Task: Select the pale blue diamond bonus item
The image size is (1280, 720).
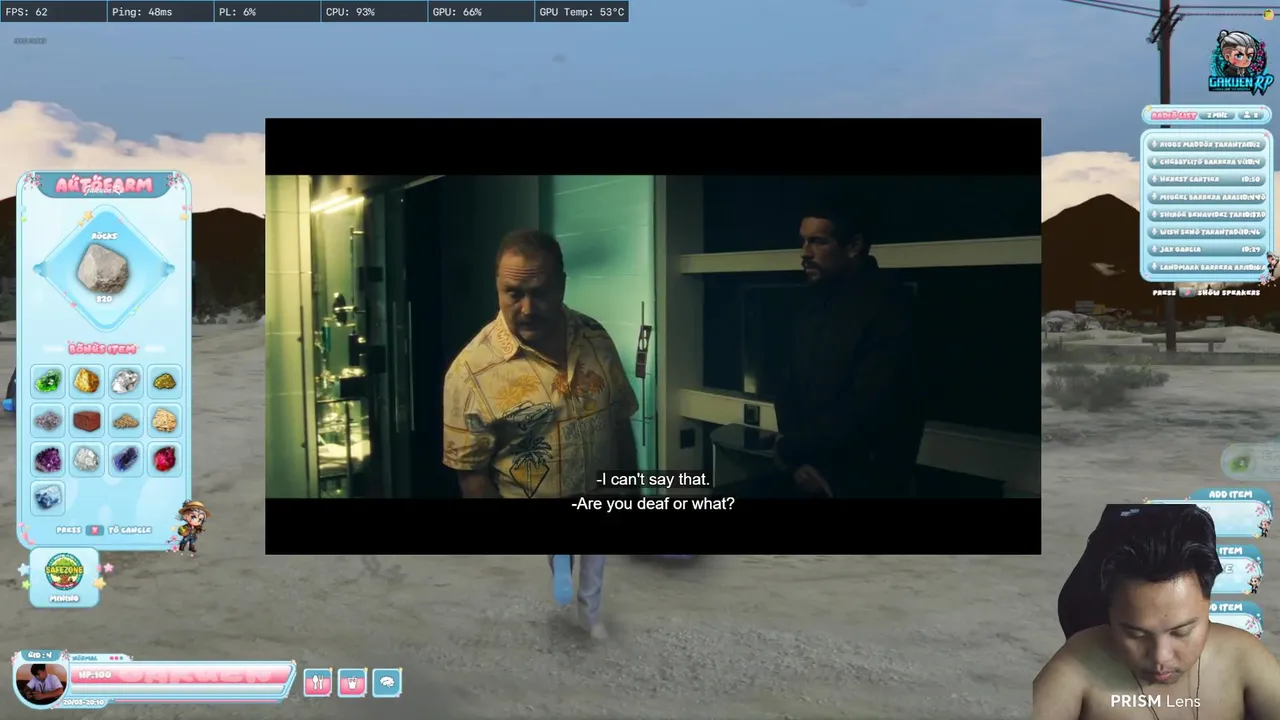Action: tap(48, 497)
